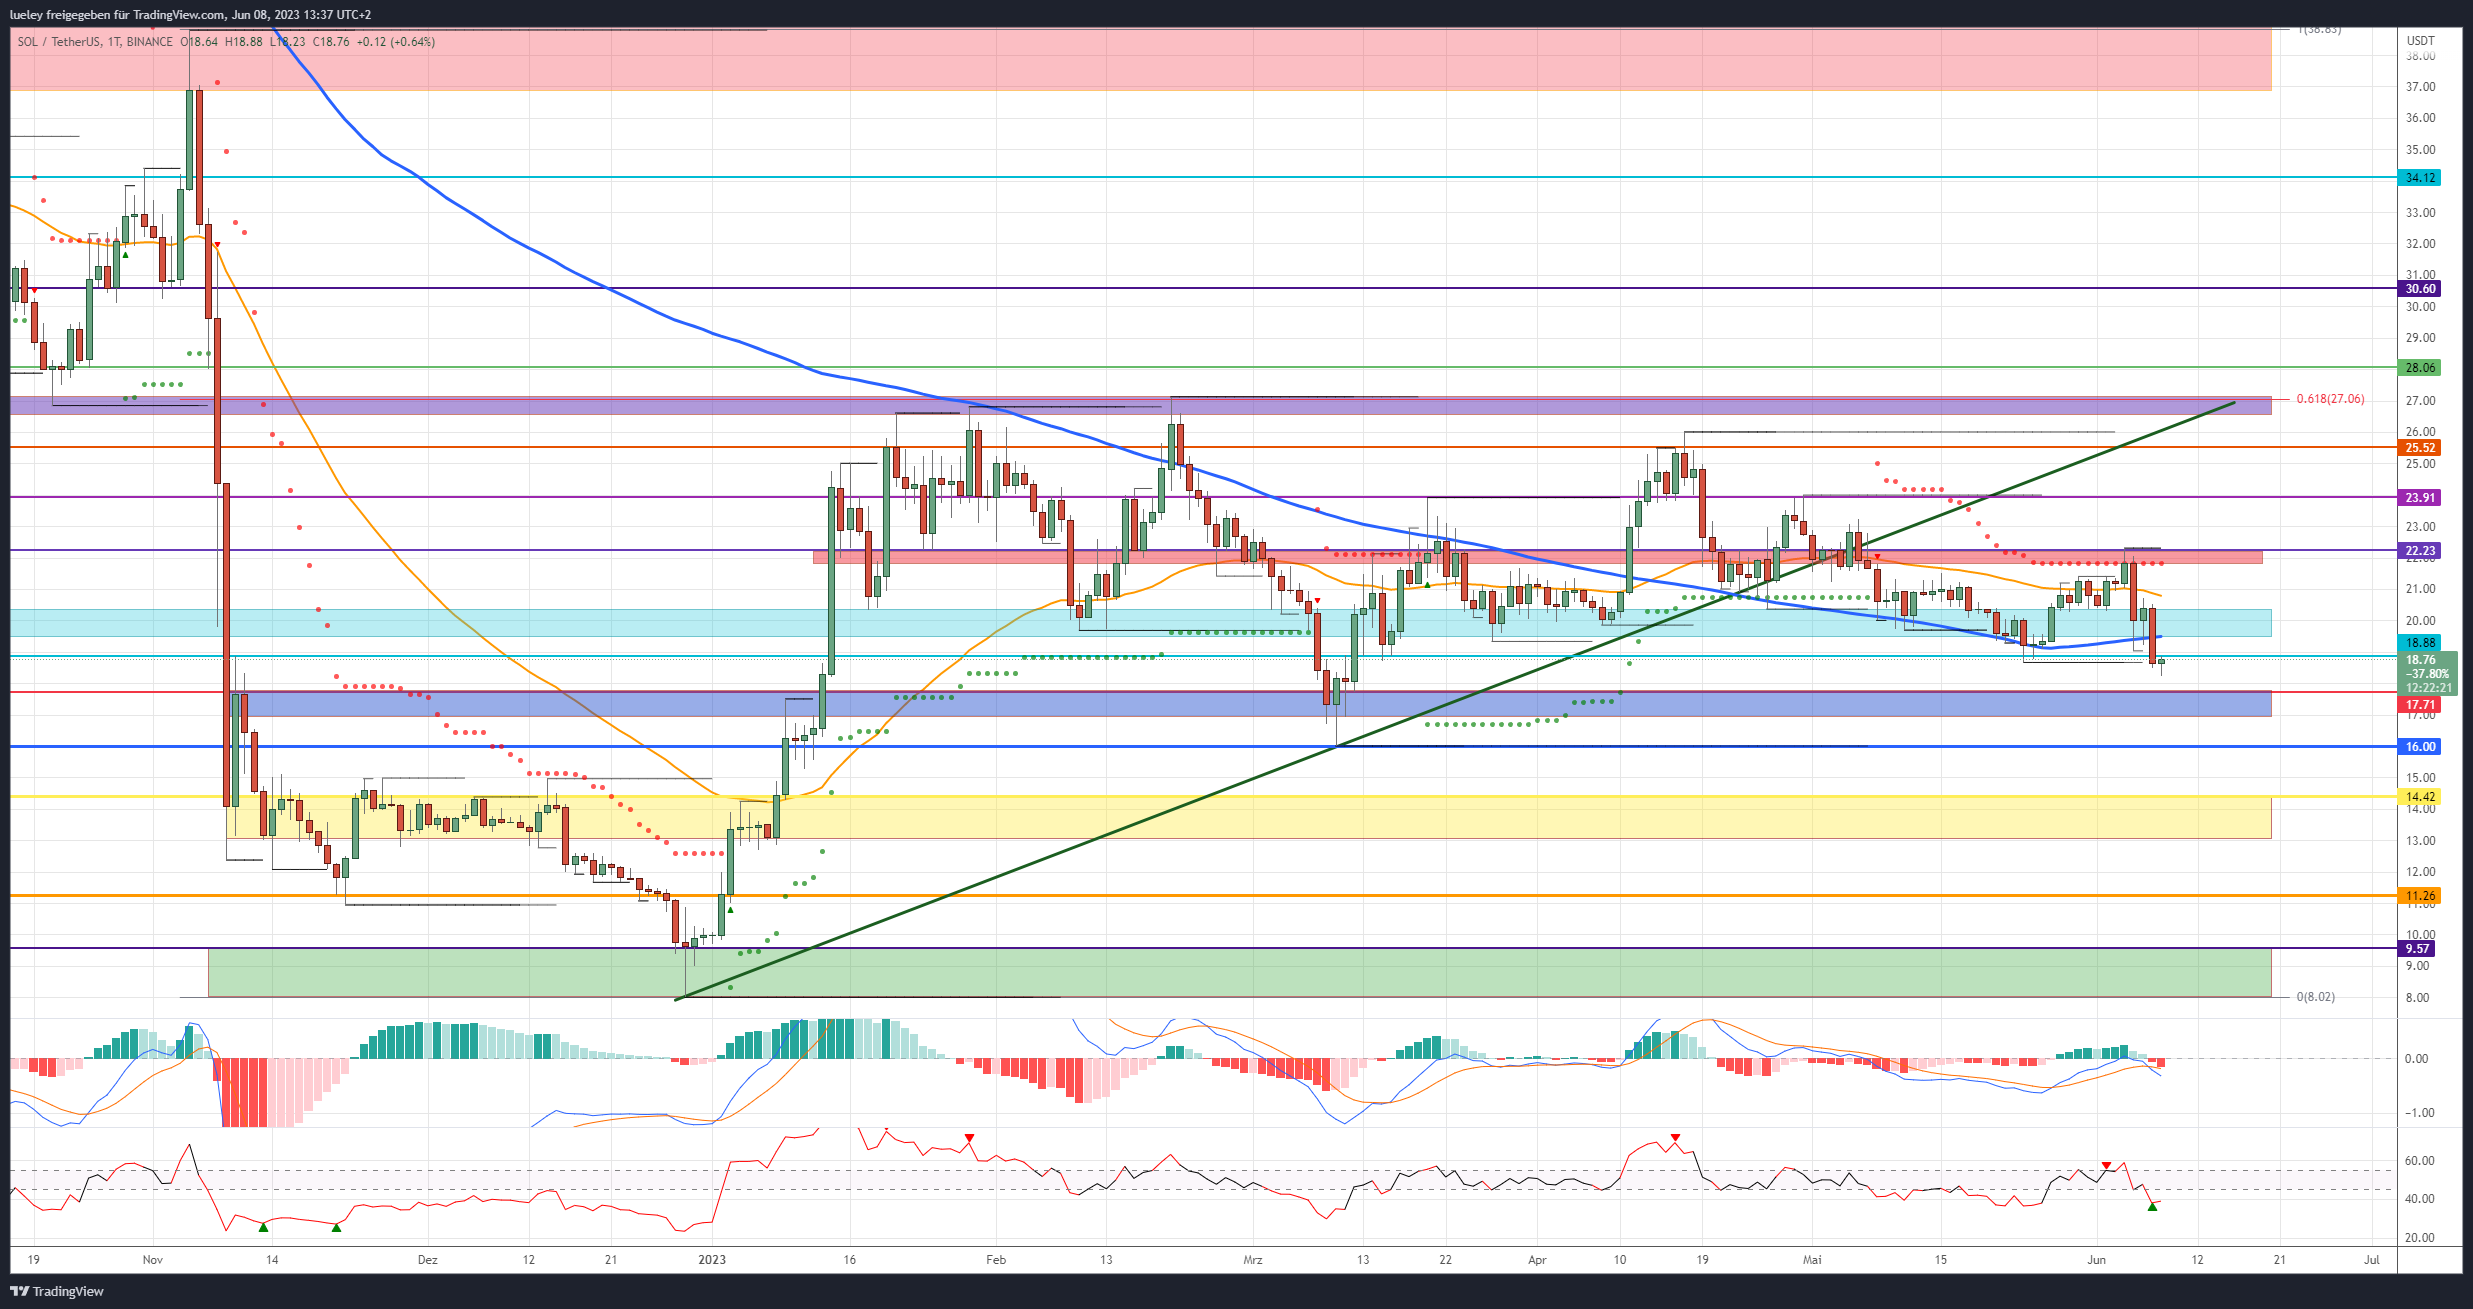
Task: Click the Apr date on the time axis
Action: tap(1537, 1260)
